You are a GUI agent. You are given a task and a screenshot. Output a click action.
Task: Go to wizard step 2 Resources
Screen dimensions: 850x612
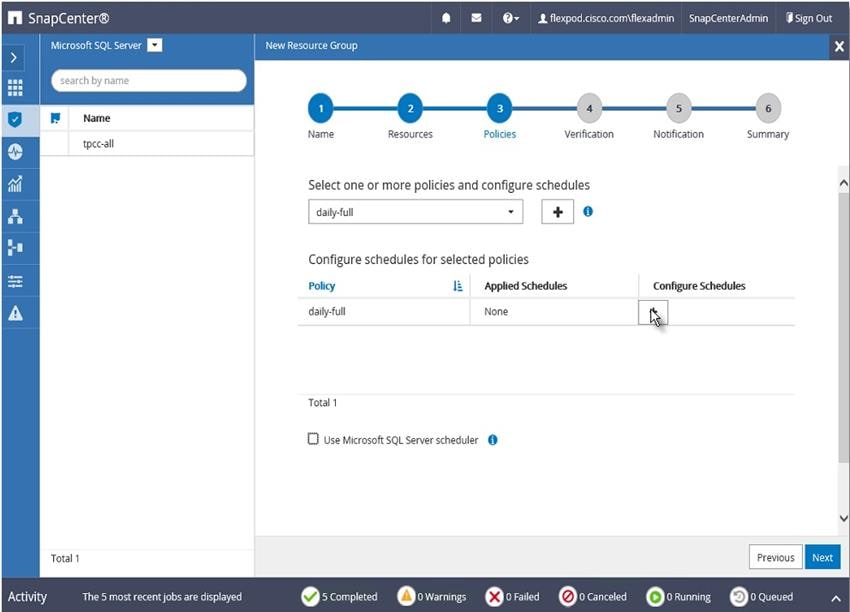(x=410, y=108)
